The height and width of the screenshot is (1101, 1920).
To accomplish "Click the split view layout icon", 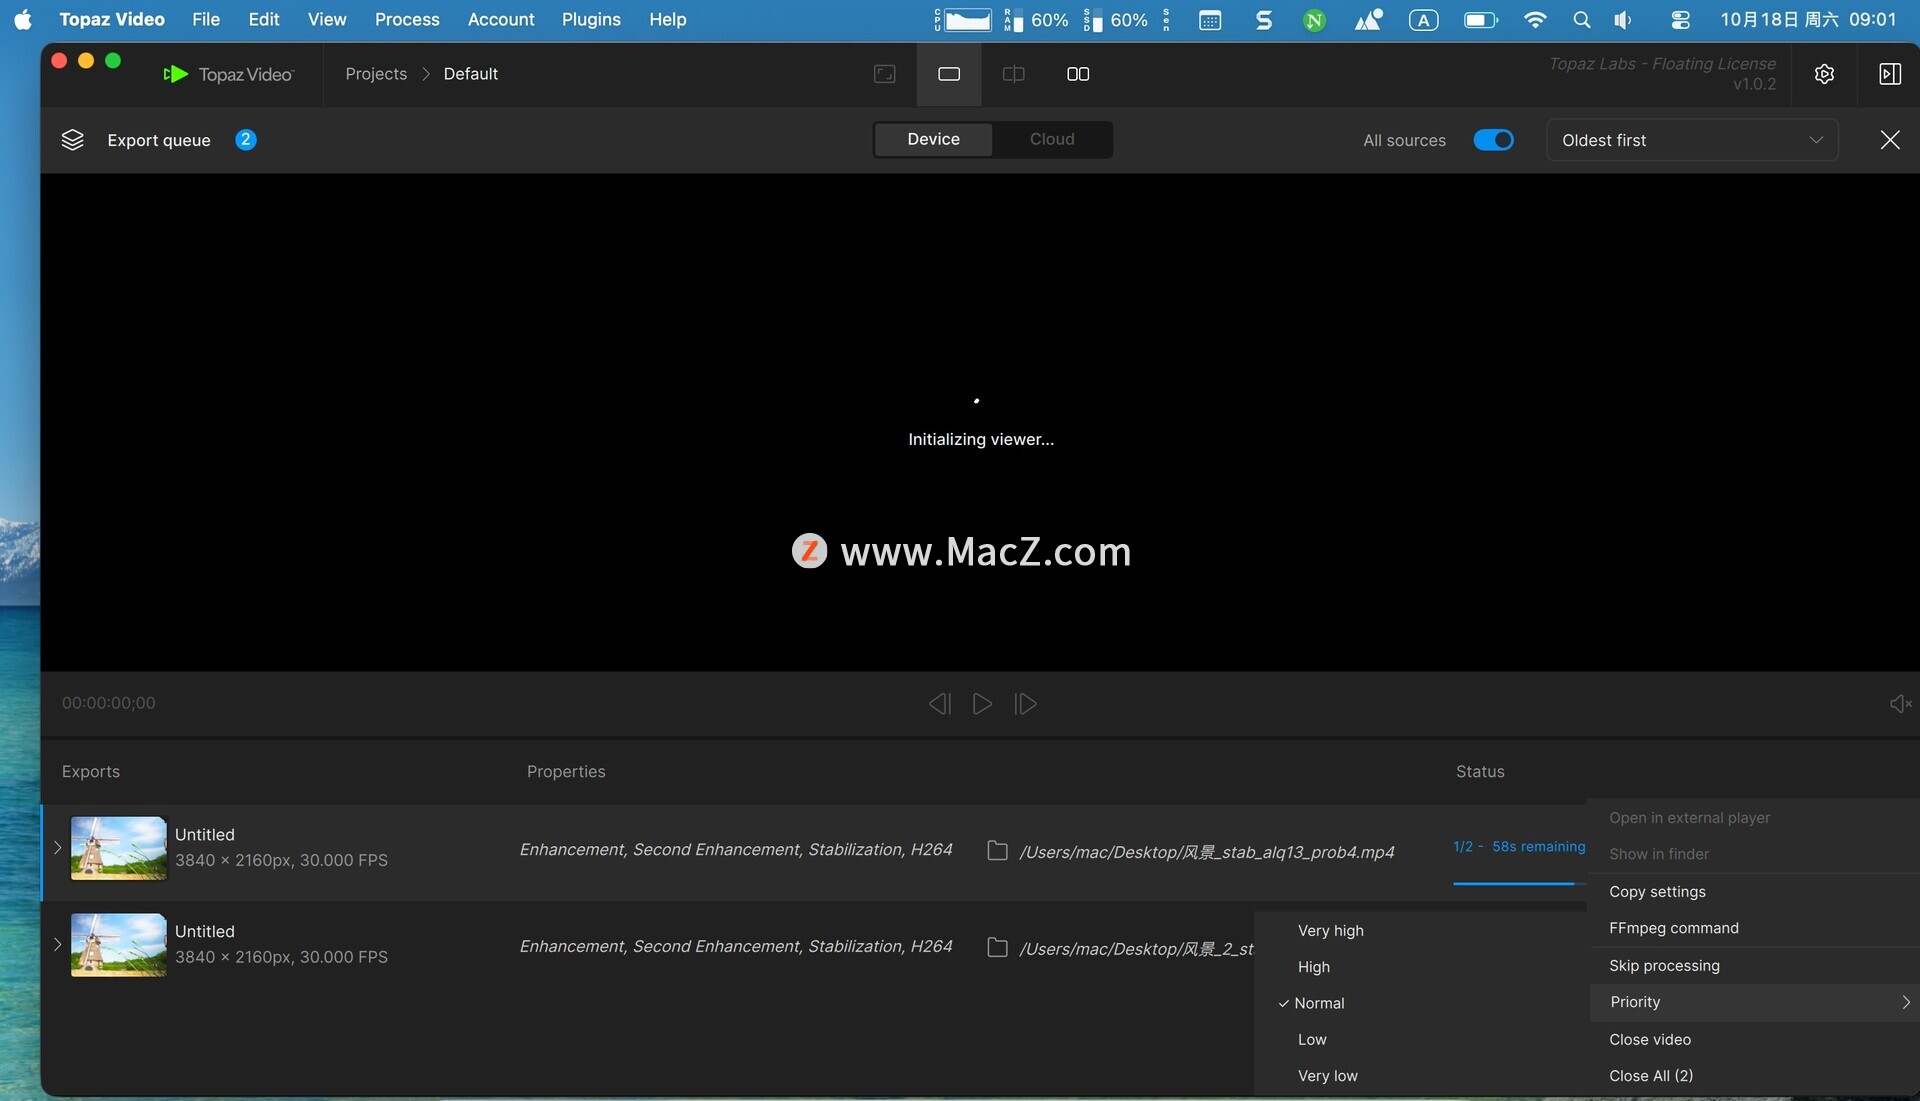I will (1013, 74).
